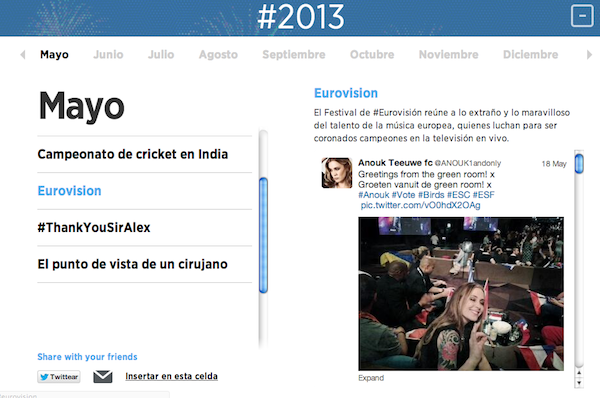Click tweet panel scroll down arrow
Image resolution: width=600 pixels, height=398 pixels.
coord(579,382)
